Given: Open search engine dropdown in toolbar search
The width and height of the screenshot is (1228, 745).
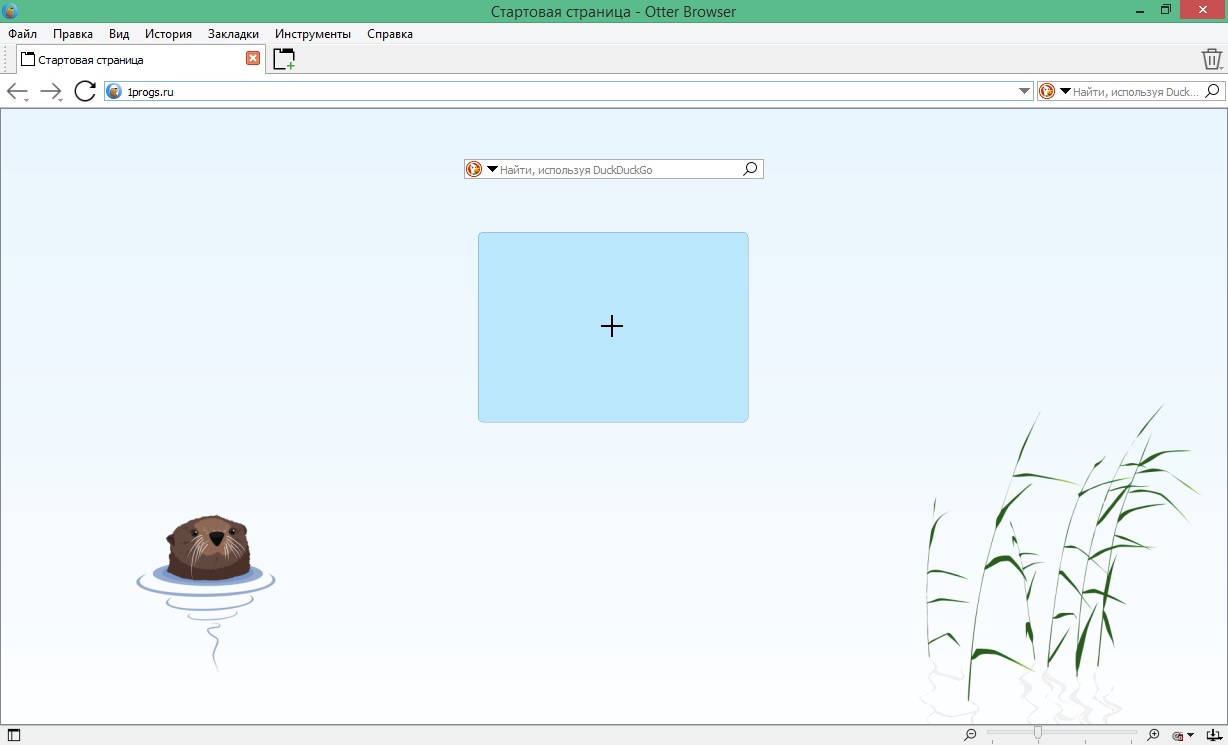Looking at the screenshot, I should [1065, 91].
